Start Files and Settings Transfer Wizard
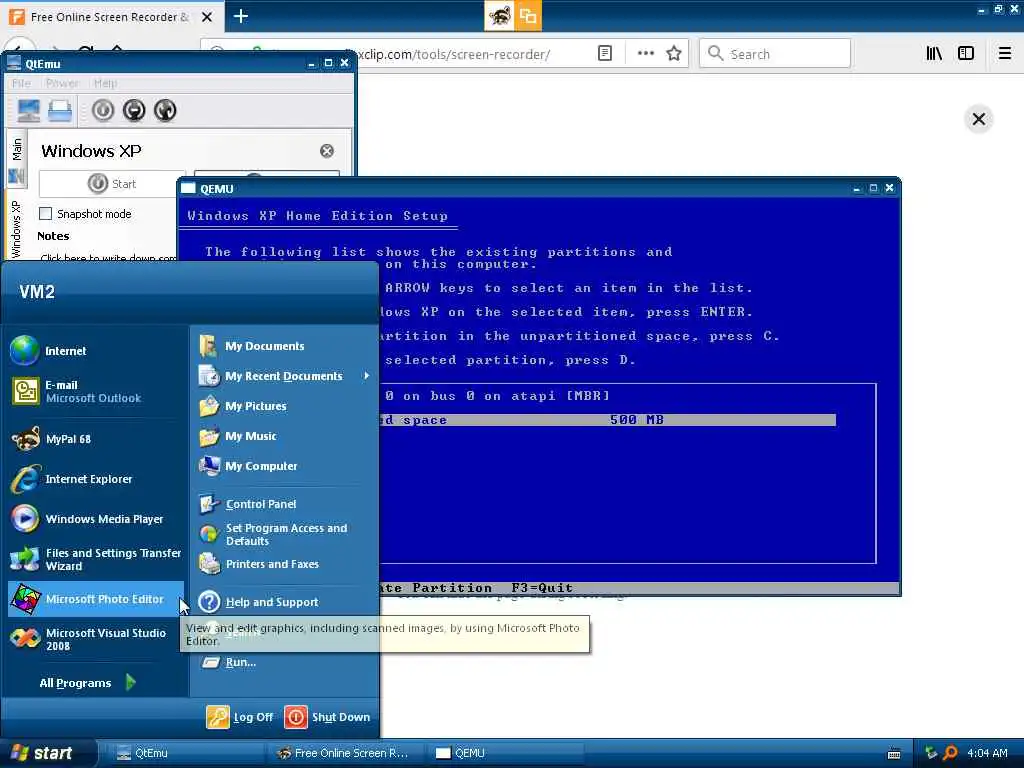 tap(97, 559)
